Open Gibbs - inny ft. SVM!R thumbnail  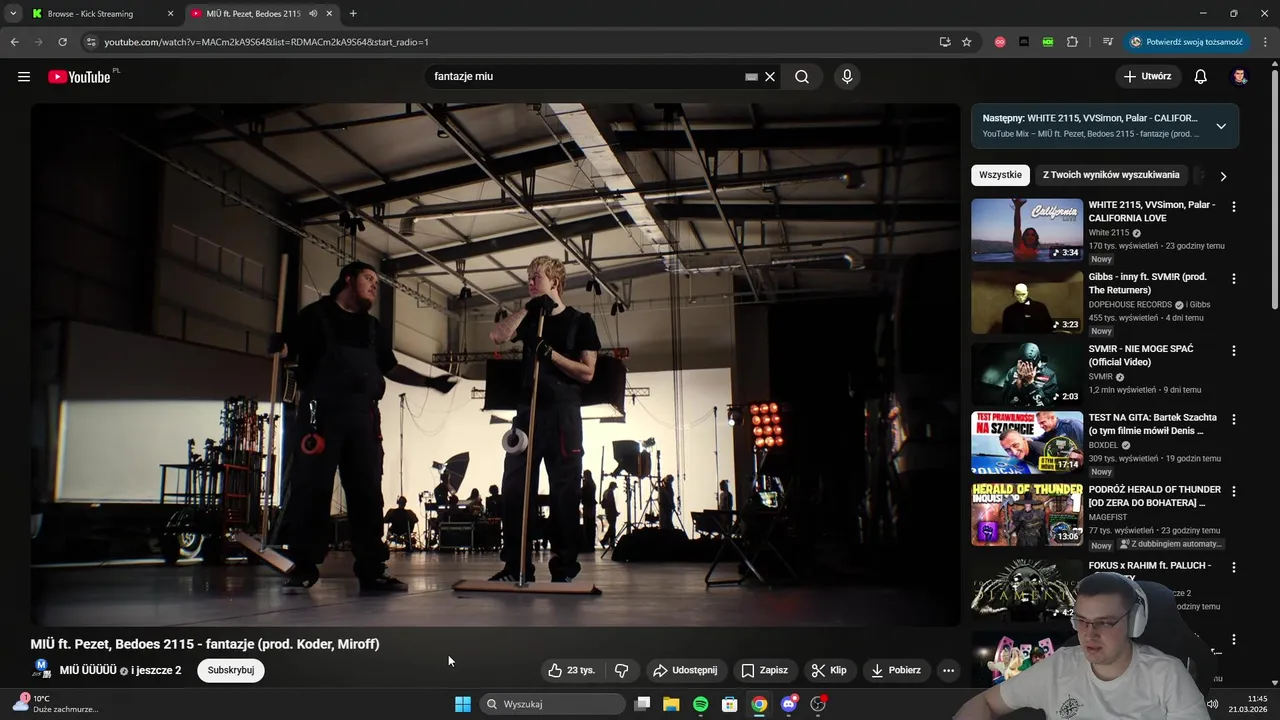click(x=1027, y=302)
